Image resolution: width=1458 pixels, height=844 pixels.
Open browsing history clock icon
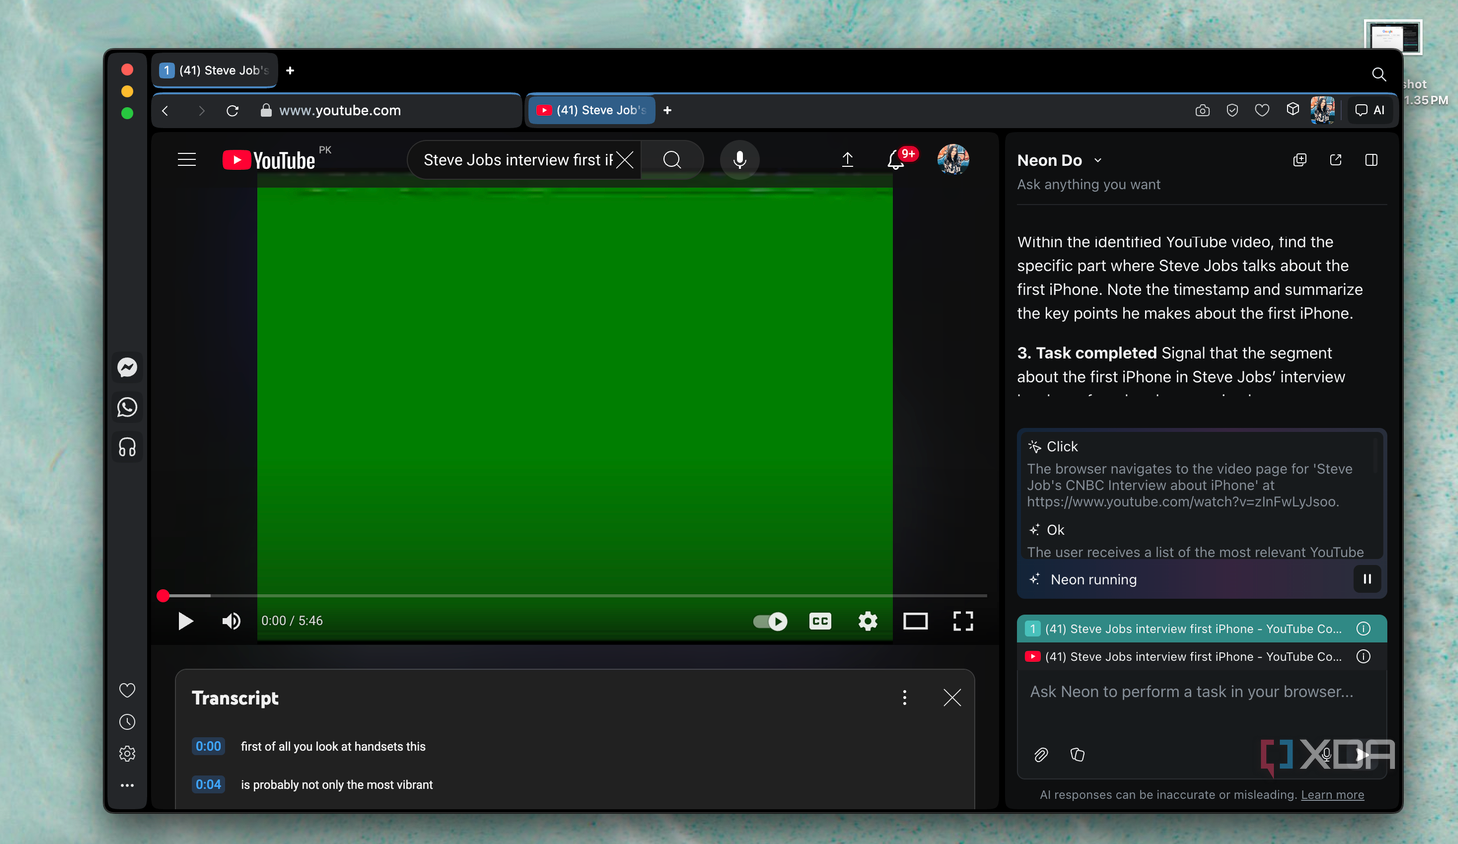point(127,722)
